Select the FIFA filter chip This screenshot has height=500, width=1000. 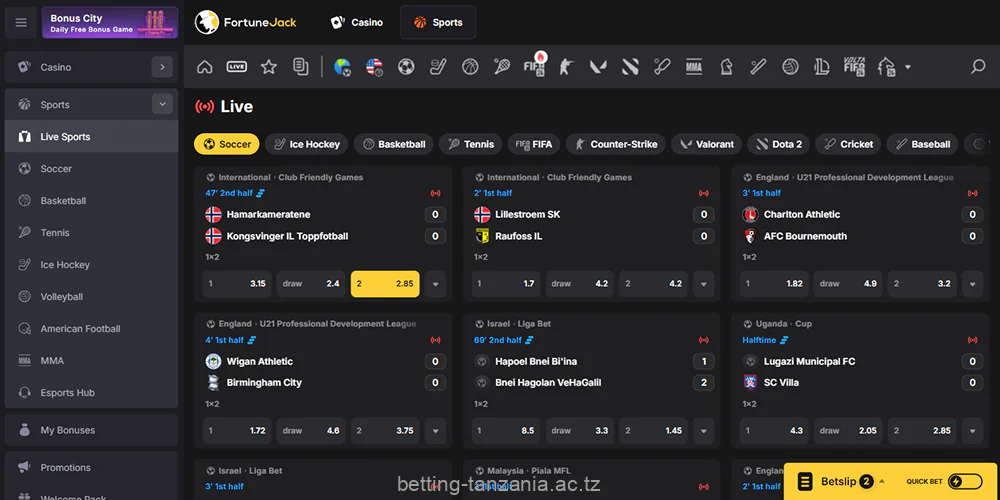[534, 144]
